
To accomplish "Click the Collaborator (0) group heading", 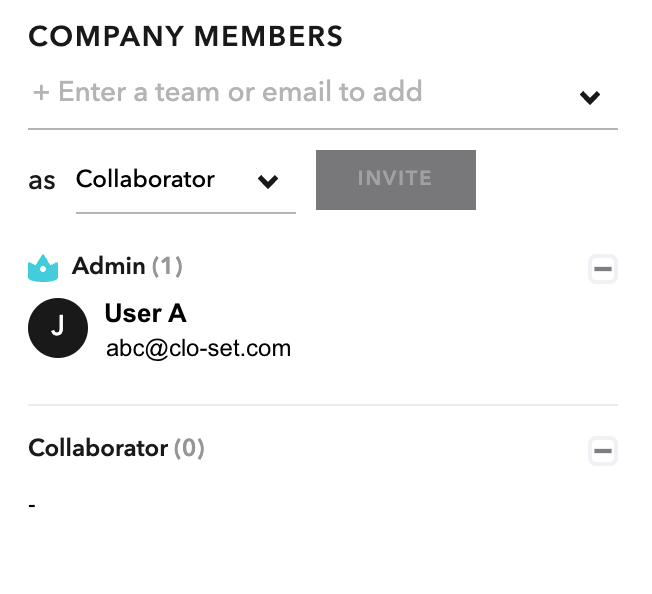I will tap(116, 448).
